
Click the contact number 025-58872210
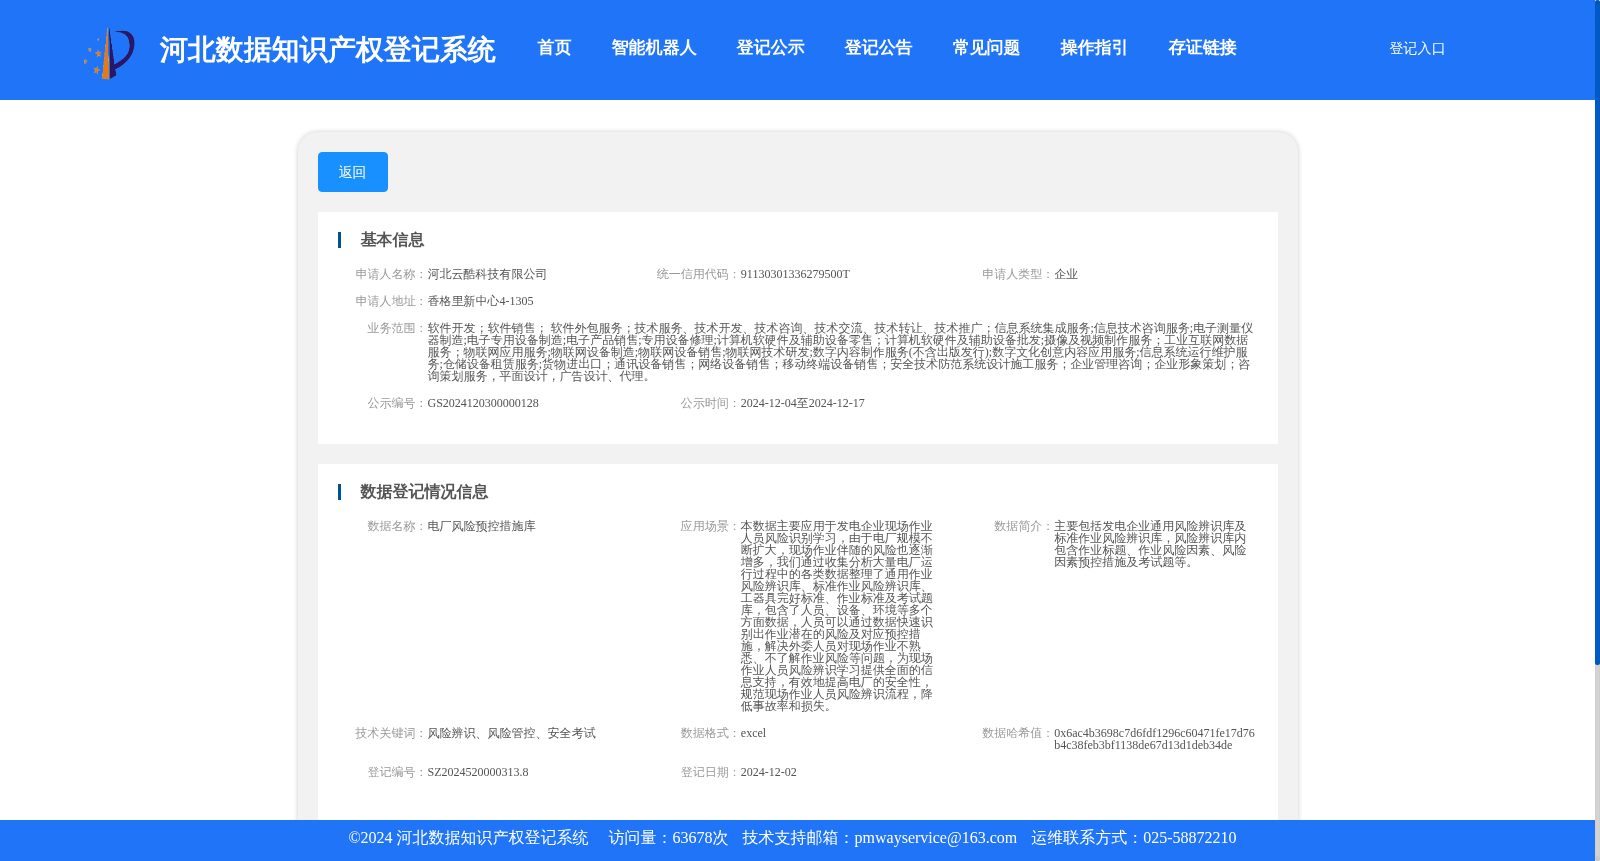click(1189, 838)
